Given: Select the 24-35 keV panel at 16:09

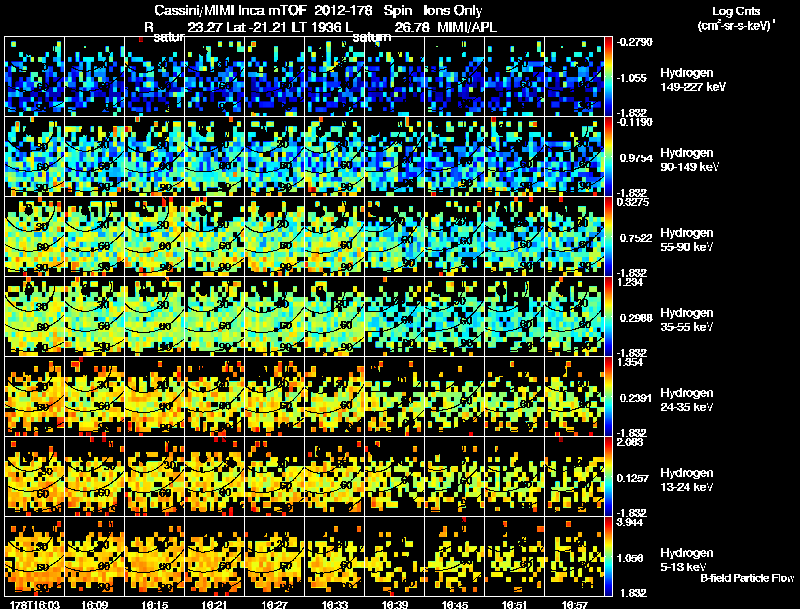Looking at the screenshot, I should pyautogui.click(x=94, y=397).
